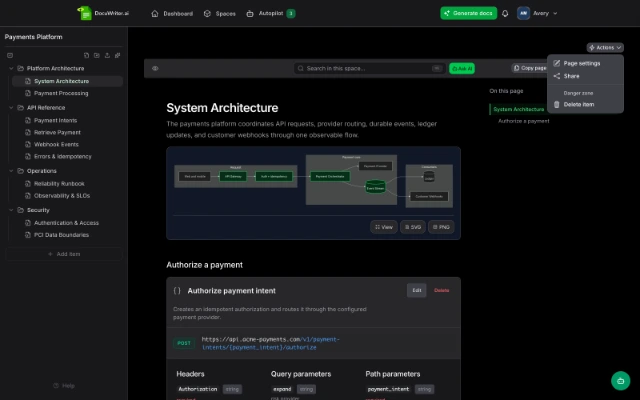This screenshot has width=640, height=400.
Task: Click the export upload icon in sidebar toolbar
Action: pyautogui.click(x=107, y=55)
